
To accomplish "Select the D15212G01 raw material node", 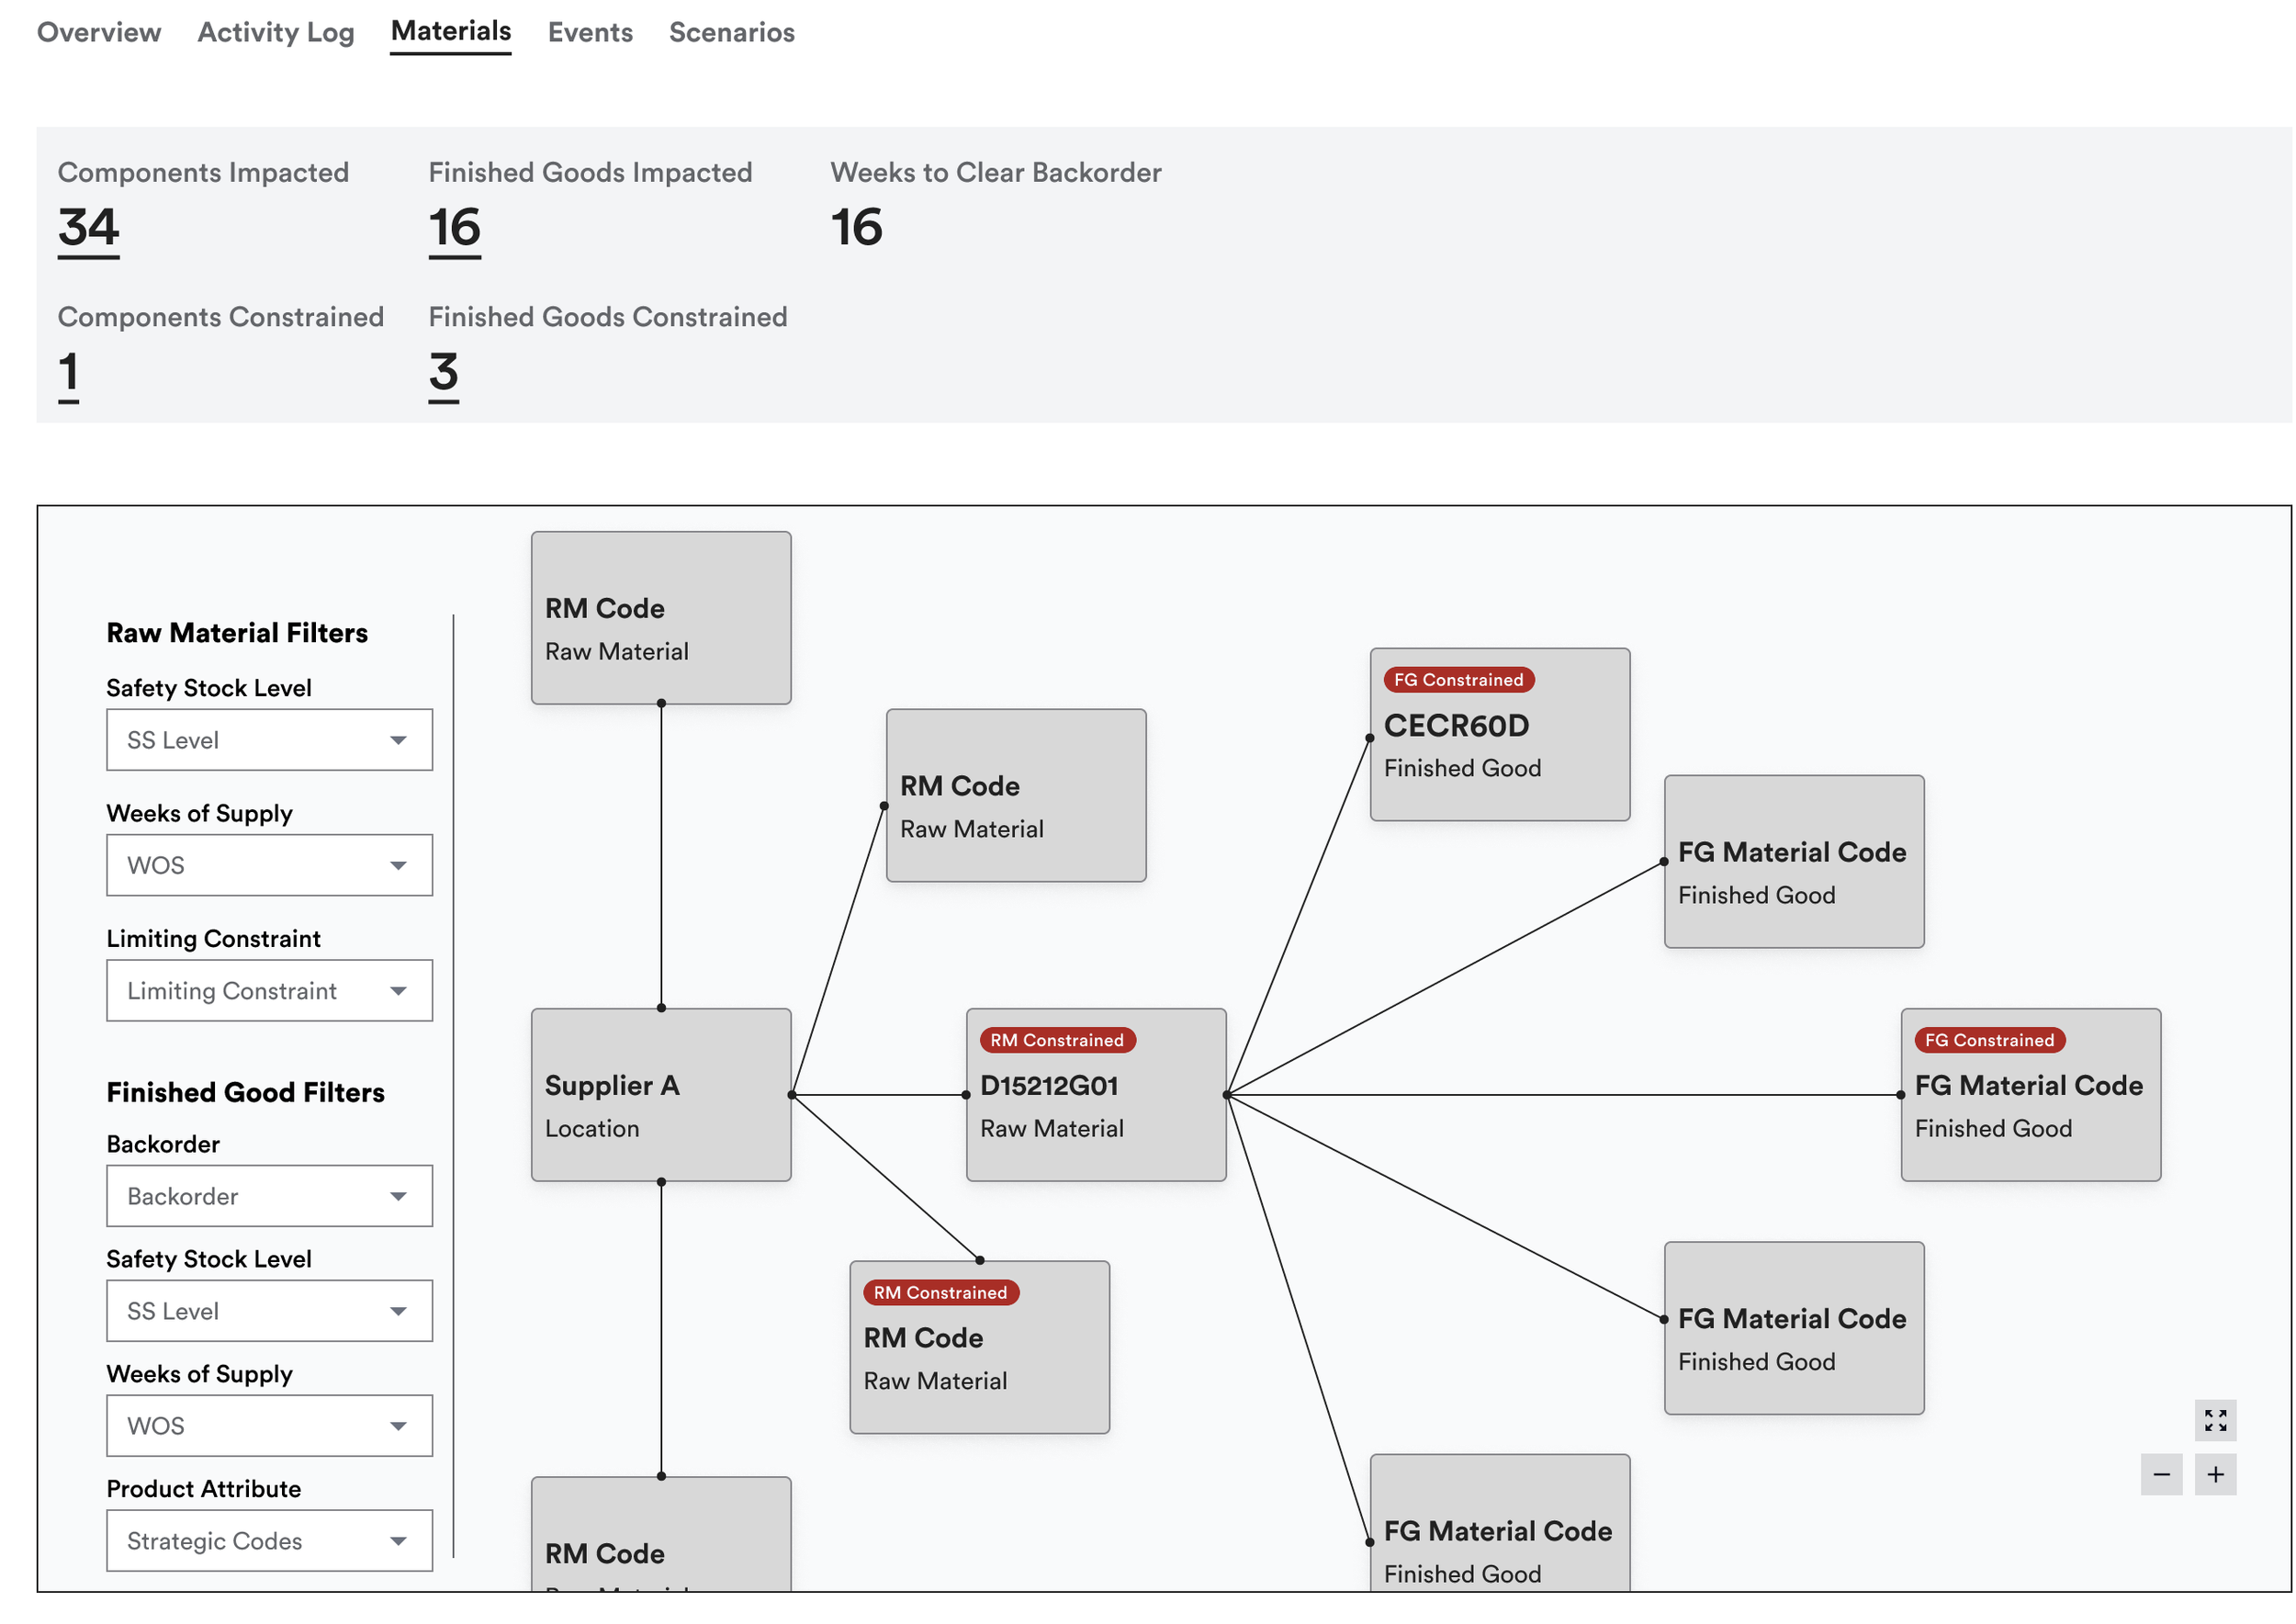I will pyautogui.click(x=1096, y=1095).
